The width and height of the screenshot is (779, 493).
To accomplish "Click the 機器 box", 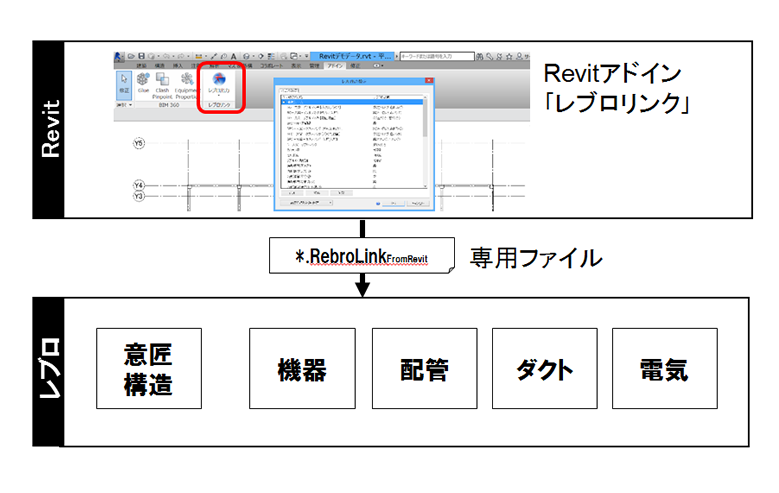I will point(302,368).
